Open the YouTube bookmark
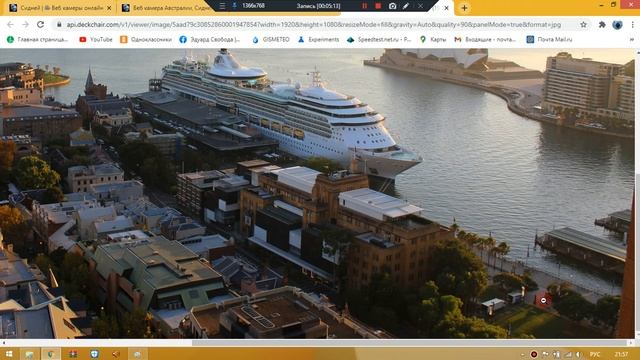 pos(96,40)
